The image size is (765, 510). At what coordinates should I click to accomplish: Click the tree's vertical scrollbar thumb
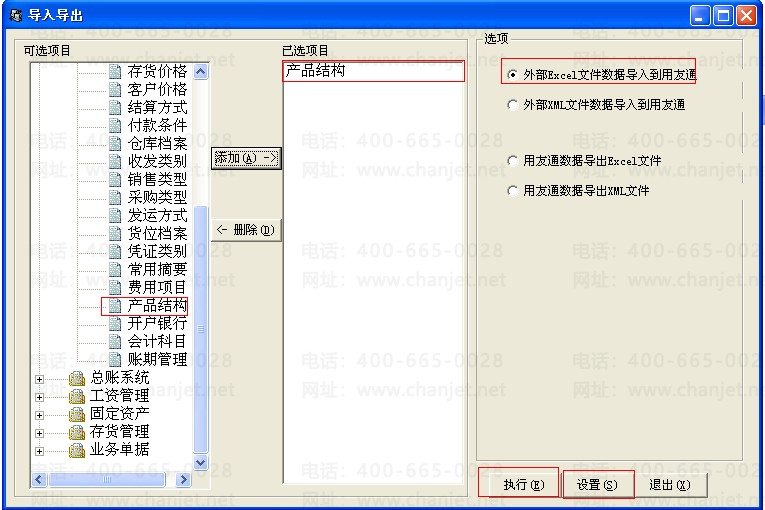pyautogui.click(x=201, y=329)
